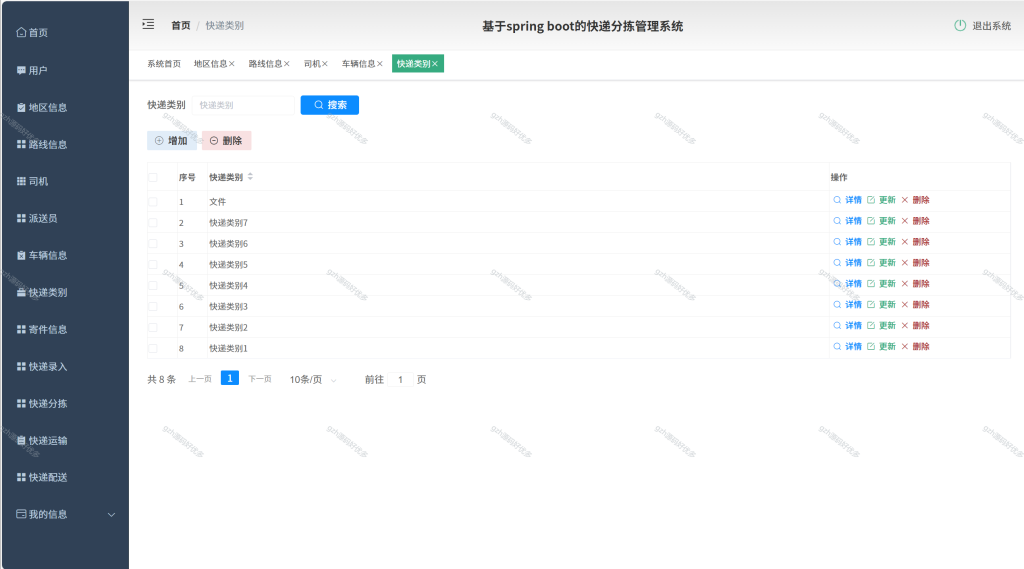Switch to the 系统首页 tab
1024x569 pixels.
click(x=164, y=64)
